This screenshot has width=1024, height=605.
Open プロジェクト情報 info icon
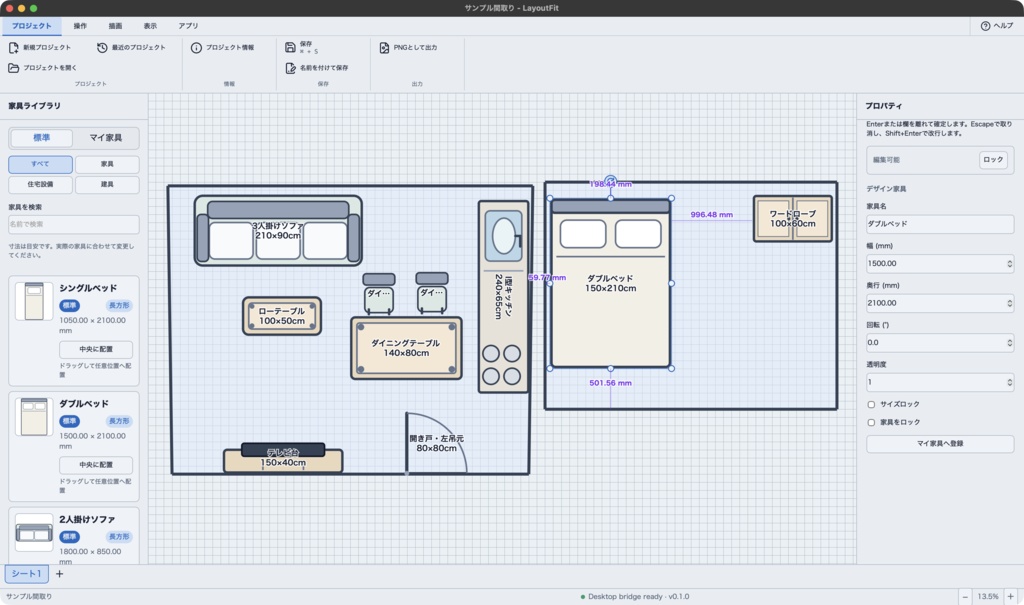[196, 48]
